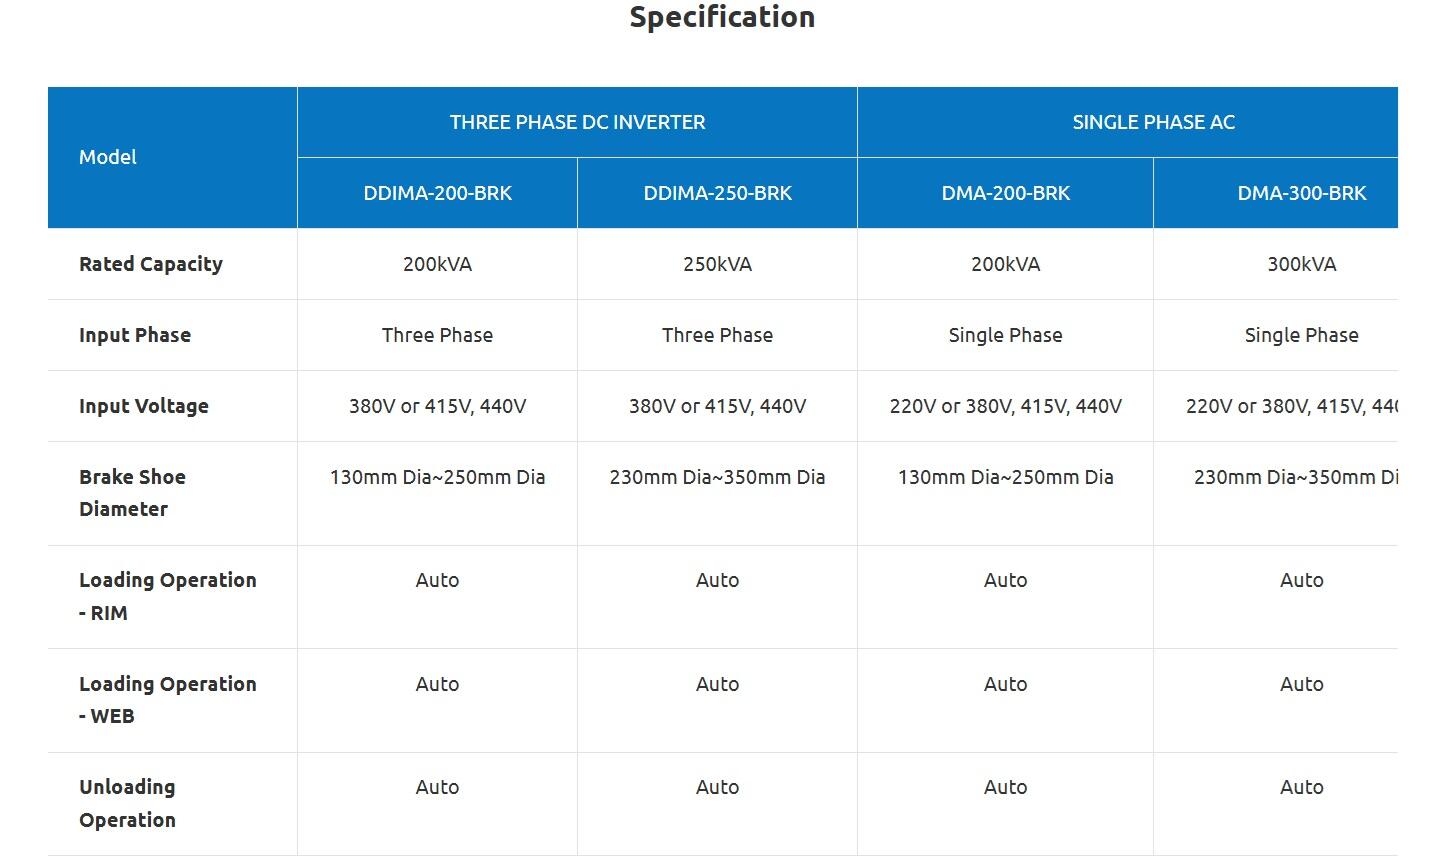Click the Rated Capacity row label
Viewport: 1442px width, 860px height.
(151, 264)
